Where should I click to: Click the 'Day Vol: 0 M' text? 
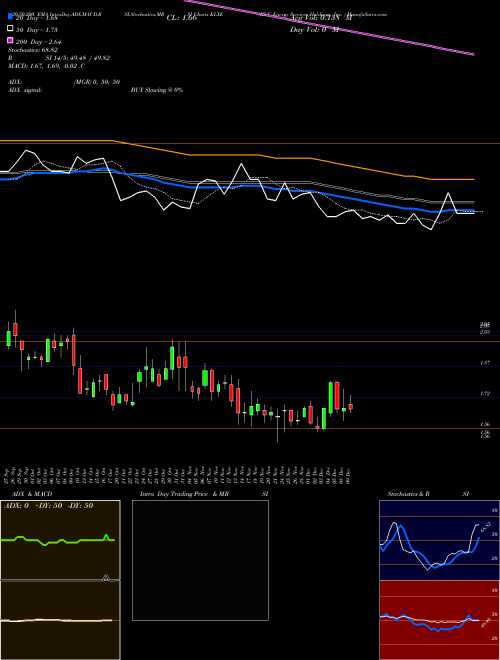(x=314, y=29)
